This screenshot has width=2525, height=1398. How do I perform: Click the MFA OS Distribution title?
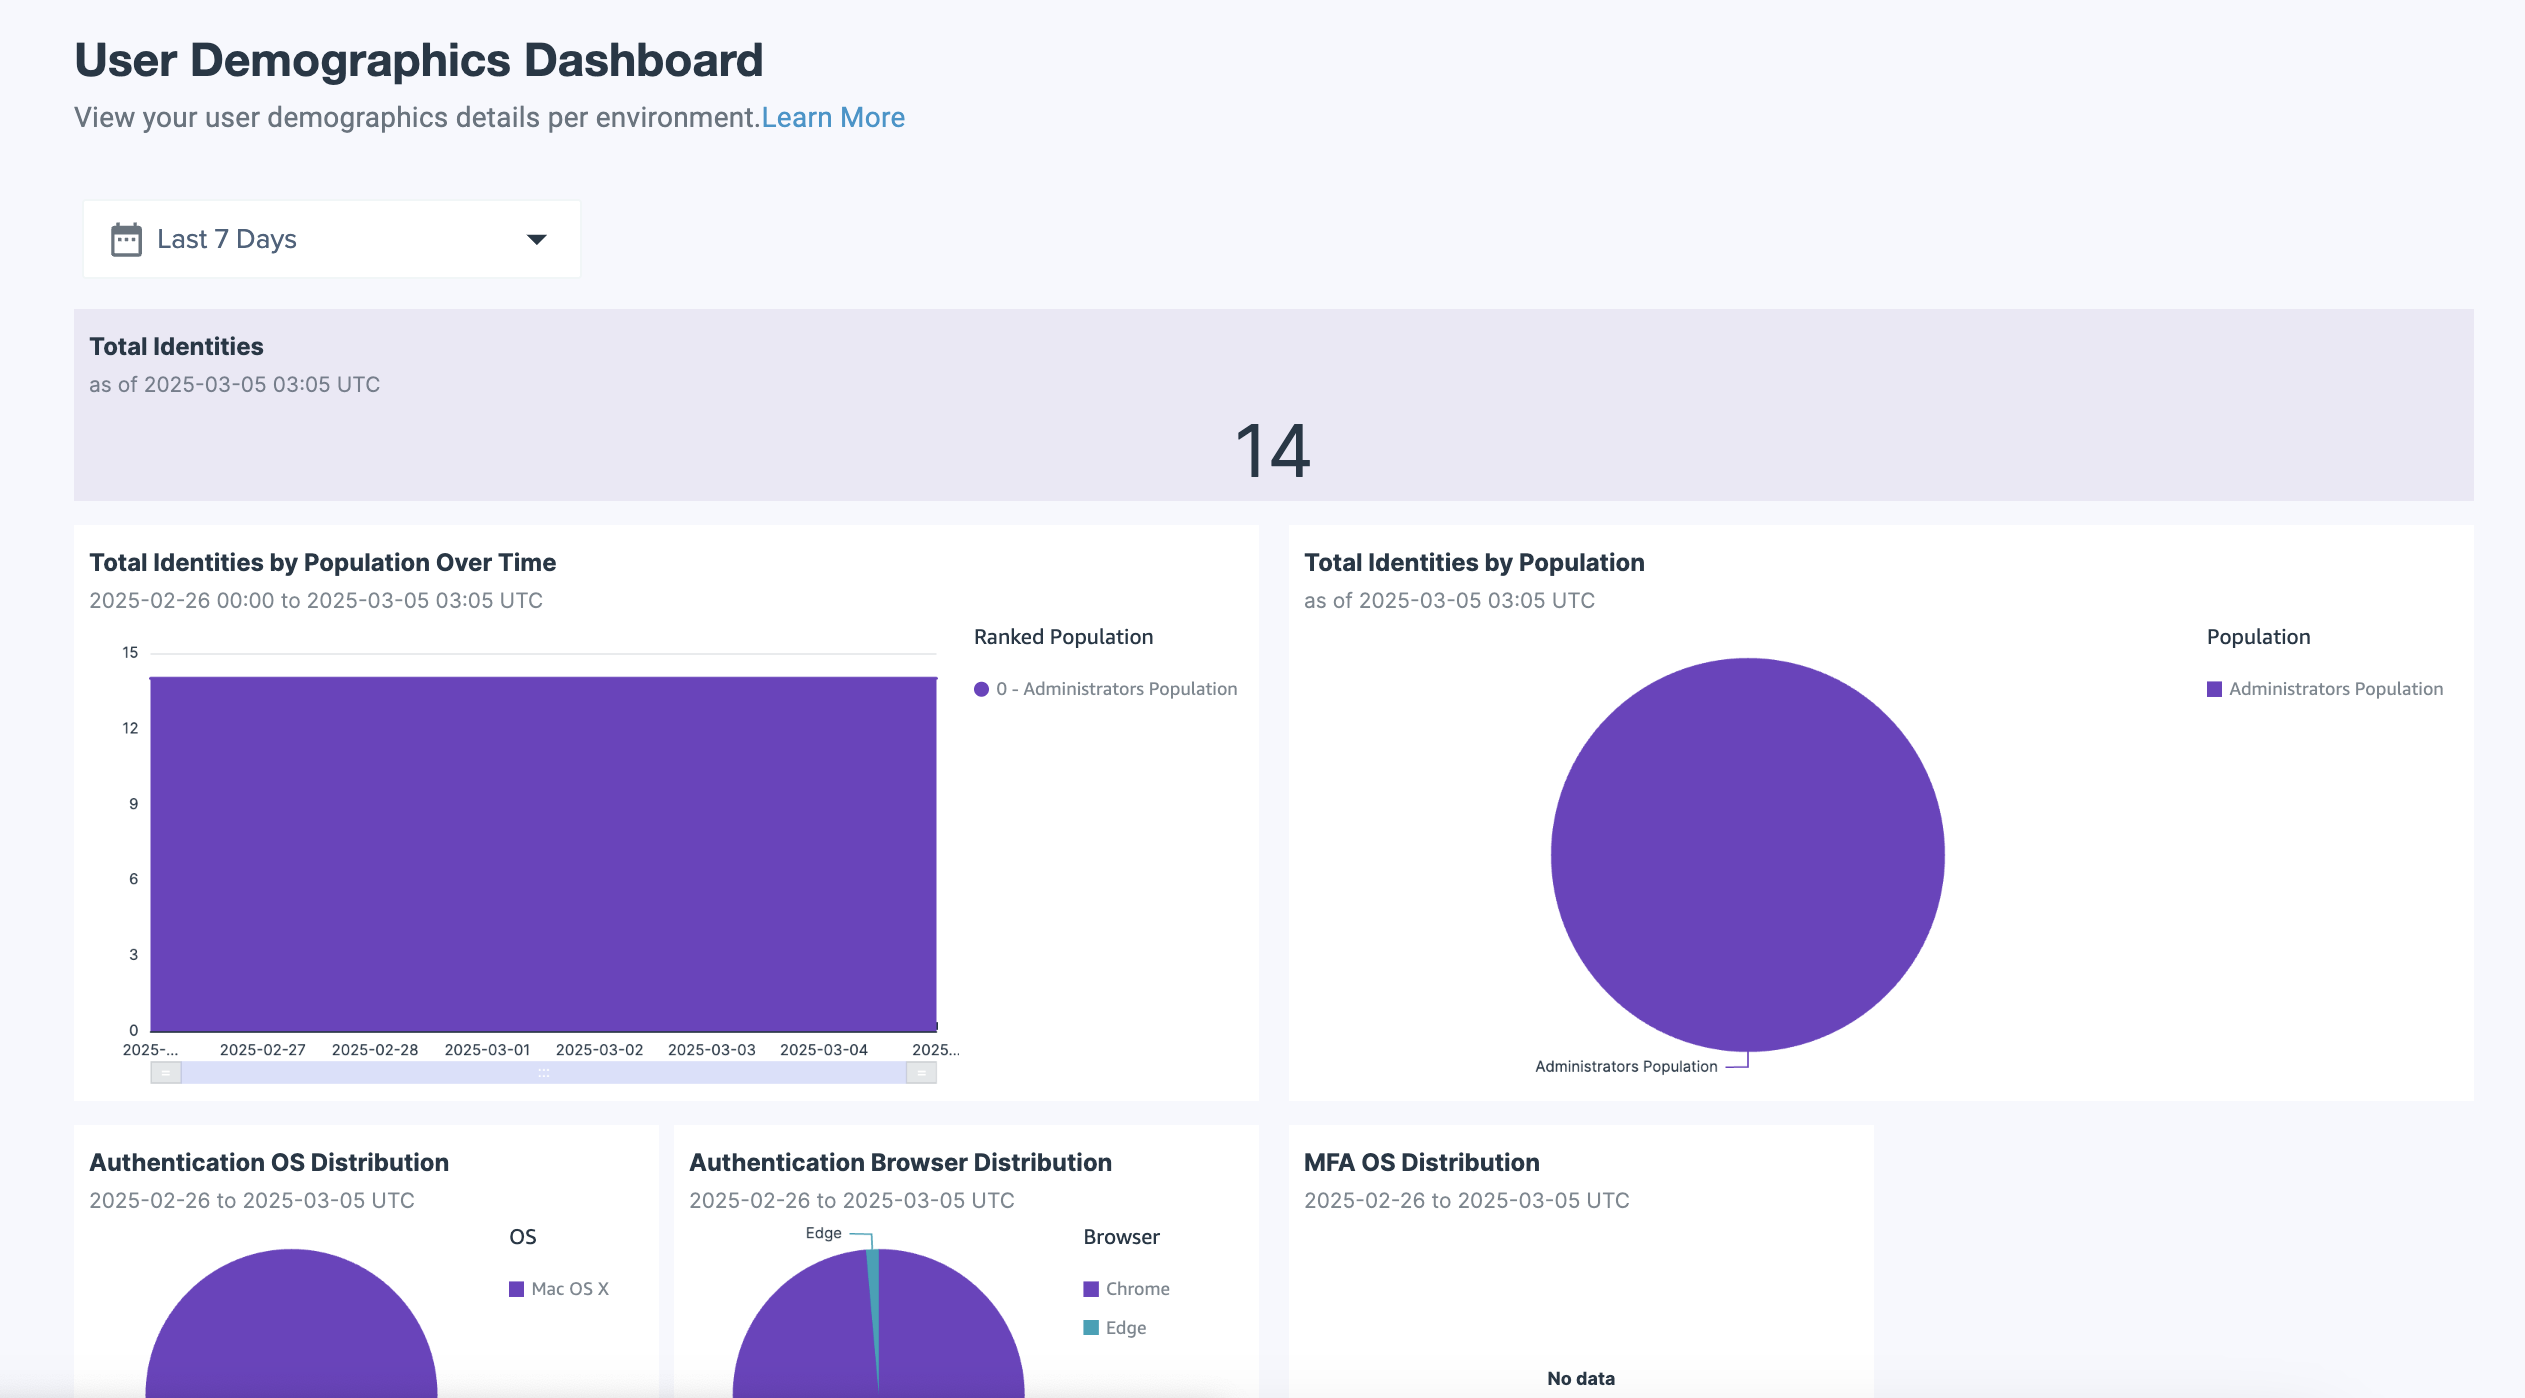pyautogui.click(x=1422, y=1163)
